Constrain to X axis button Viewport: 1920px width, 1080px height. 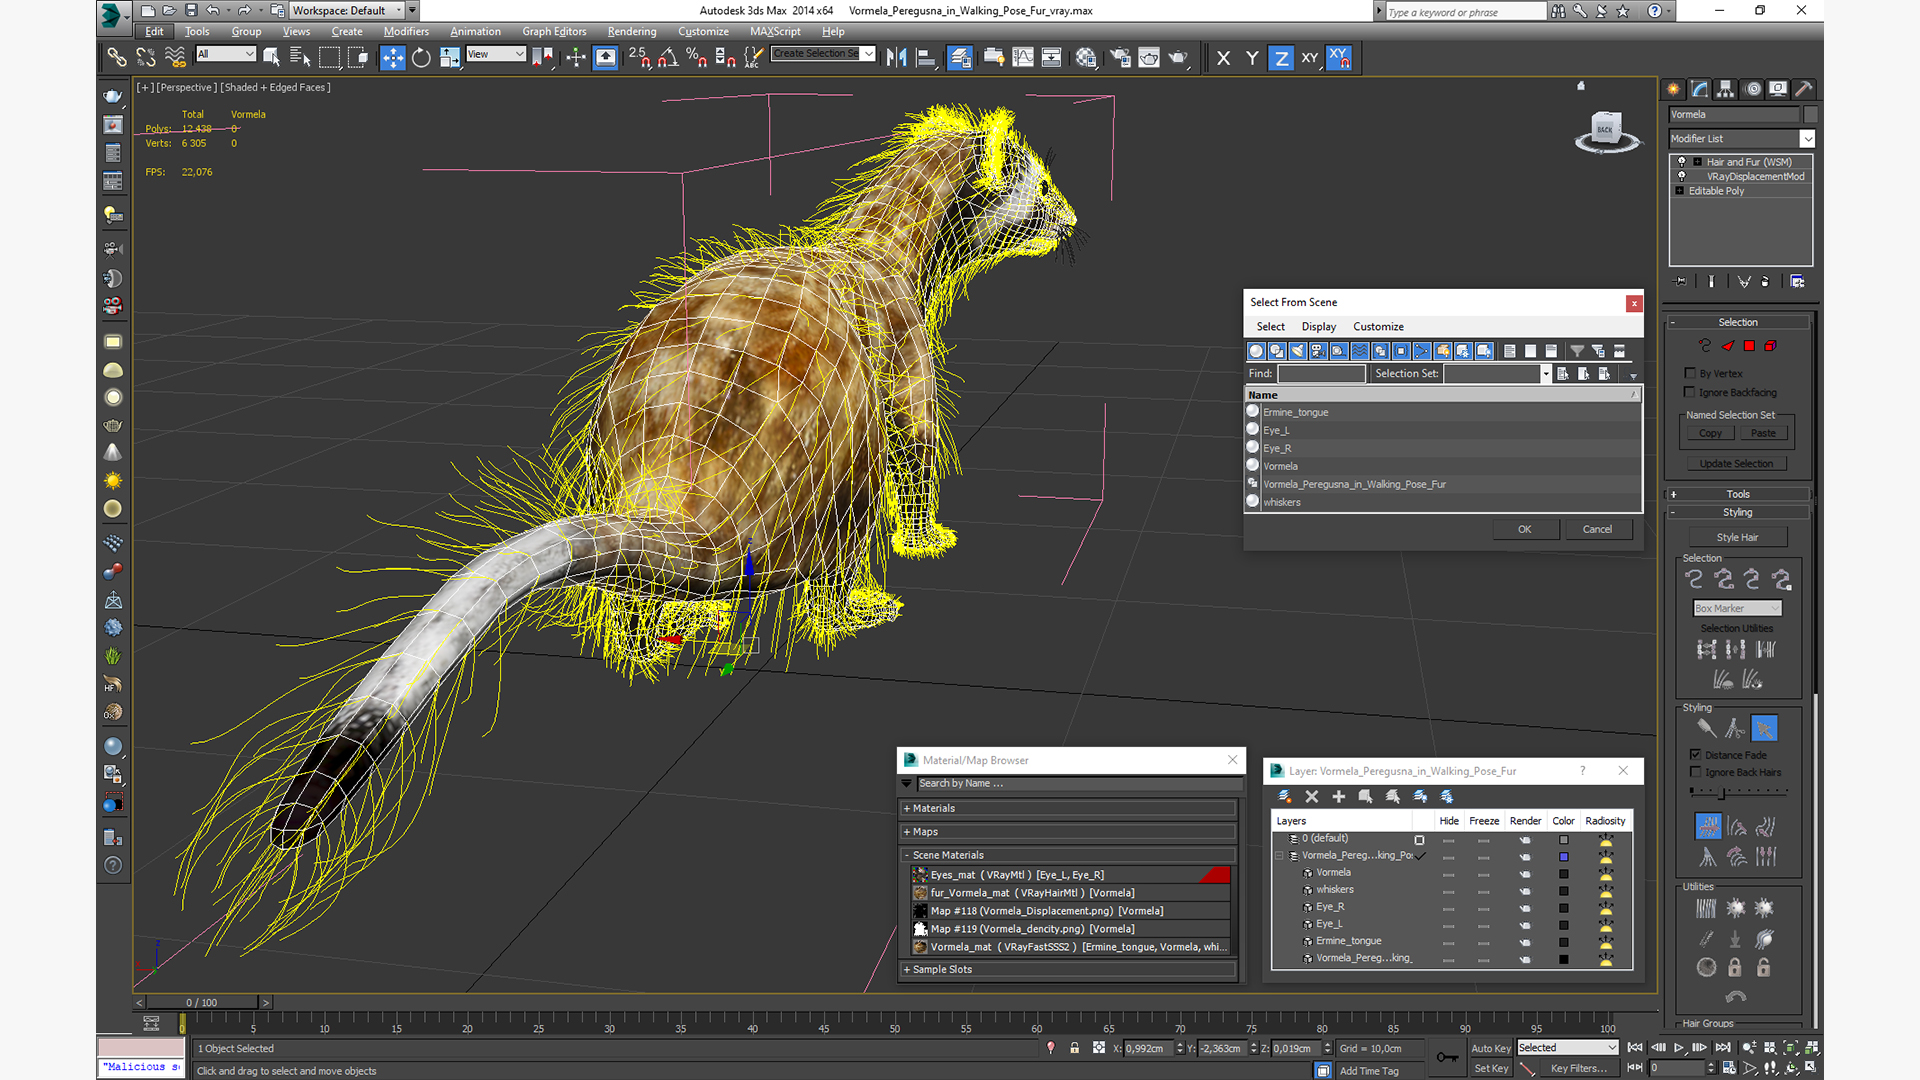[1223, 58]
